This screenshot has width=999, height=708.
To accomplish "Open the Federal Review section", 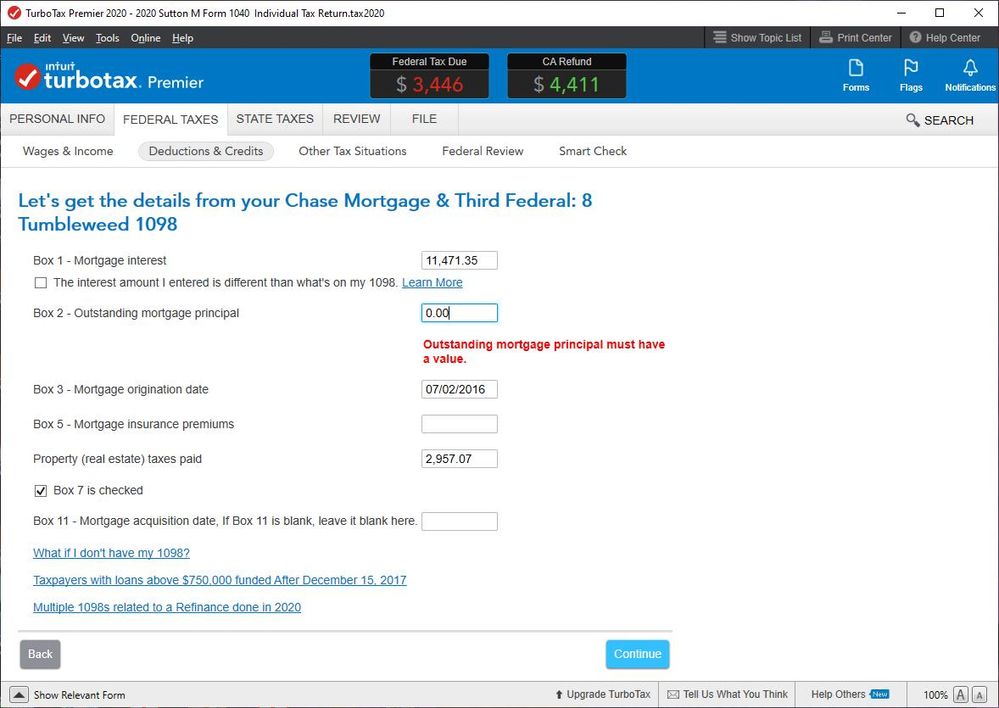I will pos(482,151).
